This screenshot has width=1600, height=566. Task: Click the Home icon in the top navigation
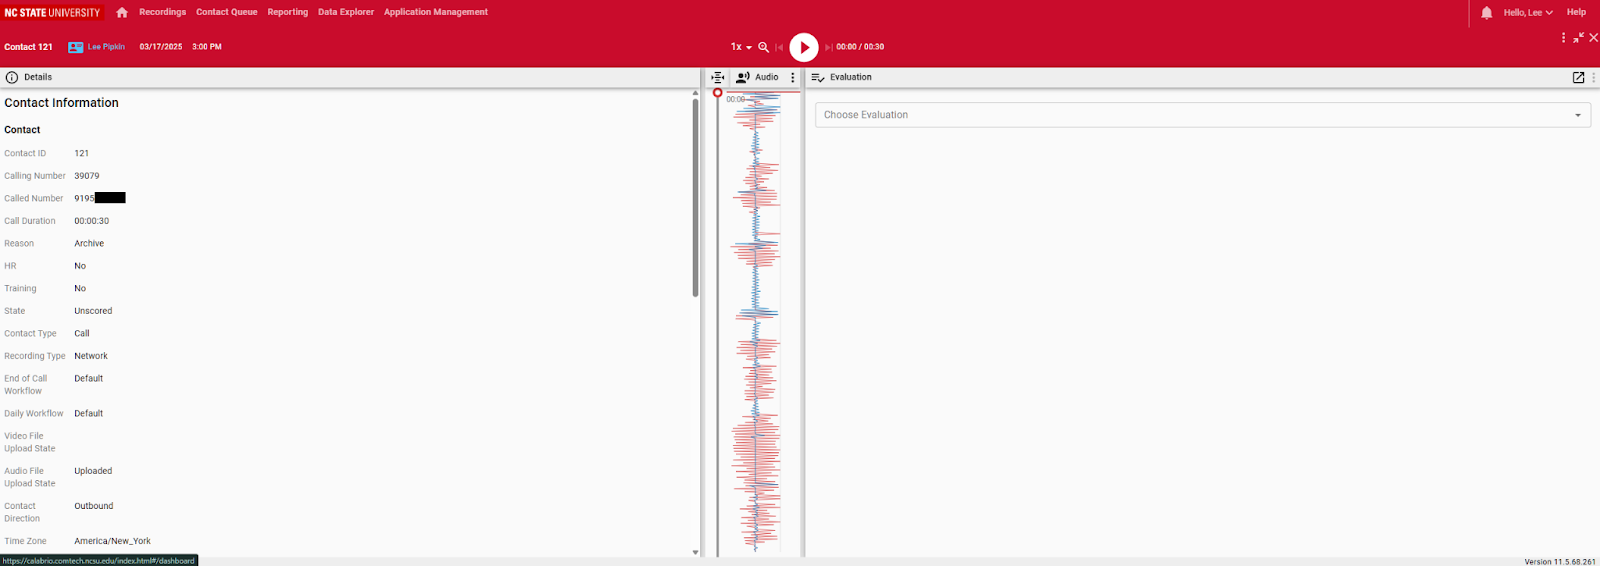(x=122, y=13)
